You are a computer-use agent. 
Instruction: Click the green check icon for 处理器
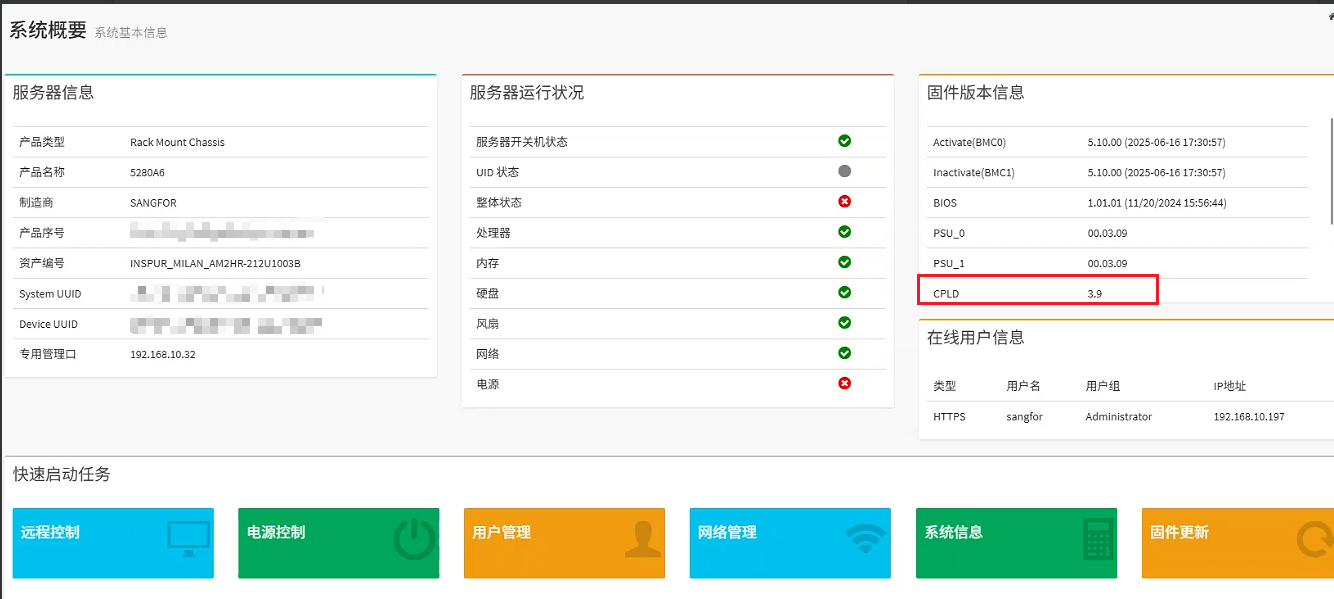(x=844, y=232)
